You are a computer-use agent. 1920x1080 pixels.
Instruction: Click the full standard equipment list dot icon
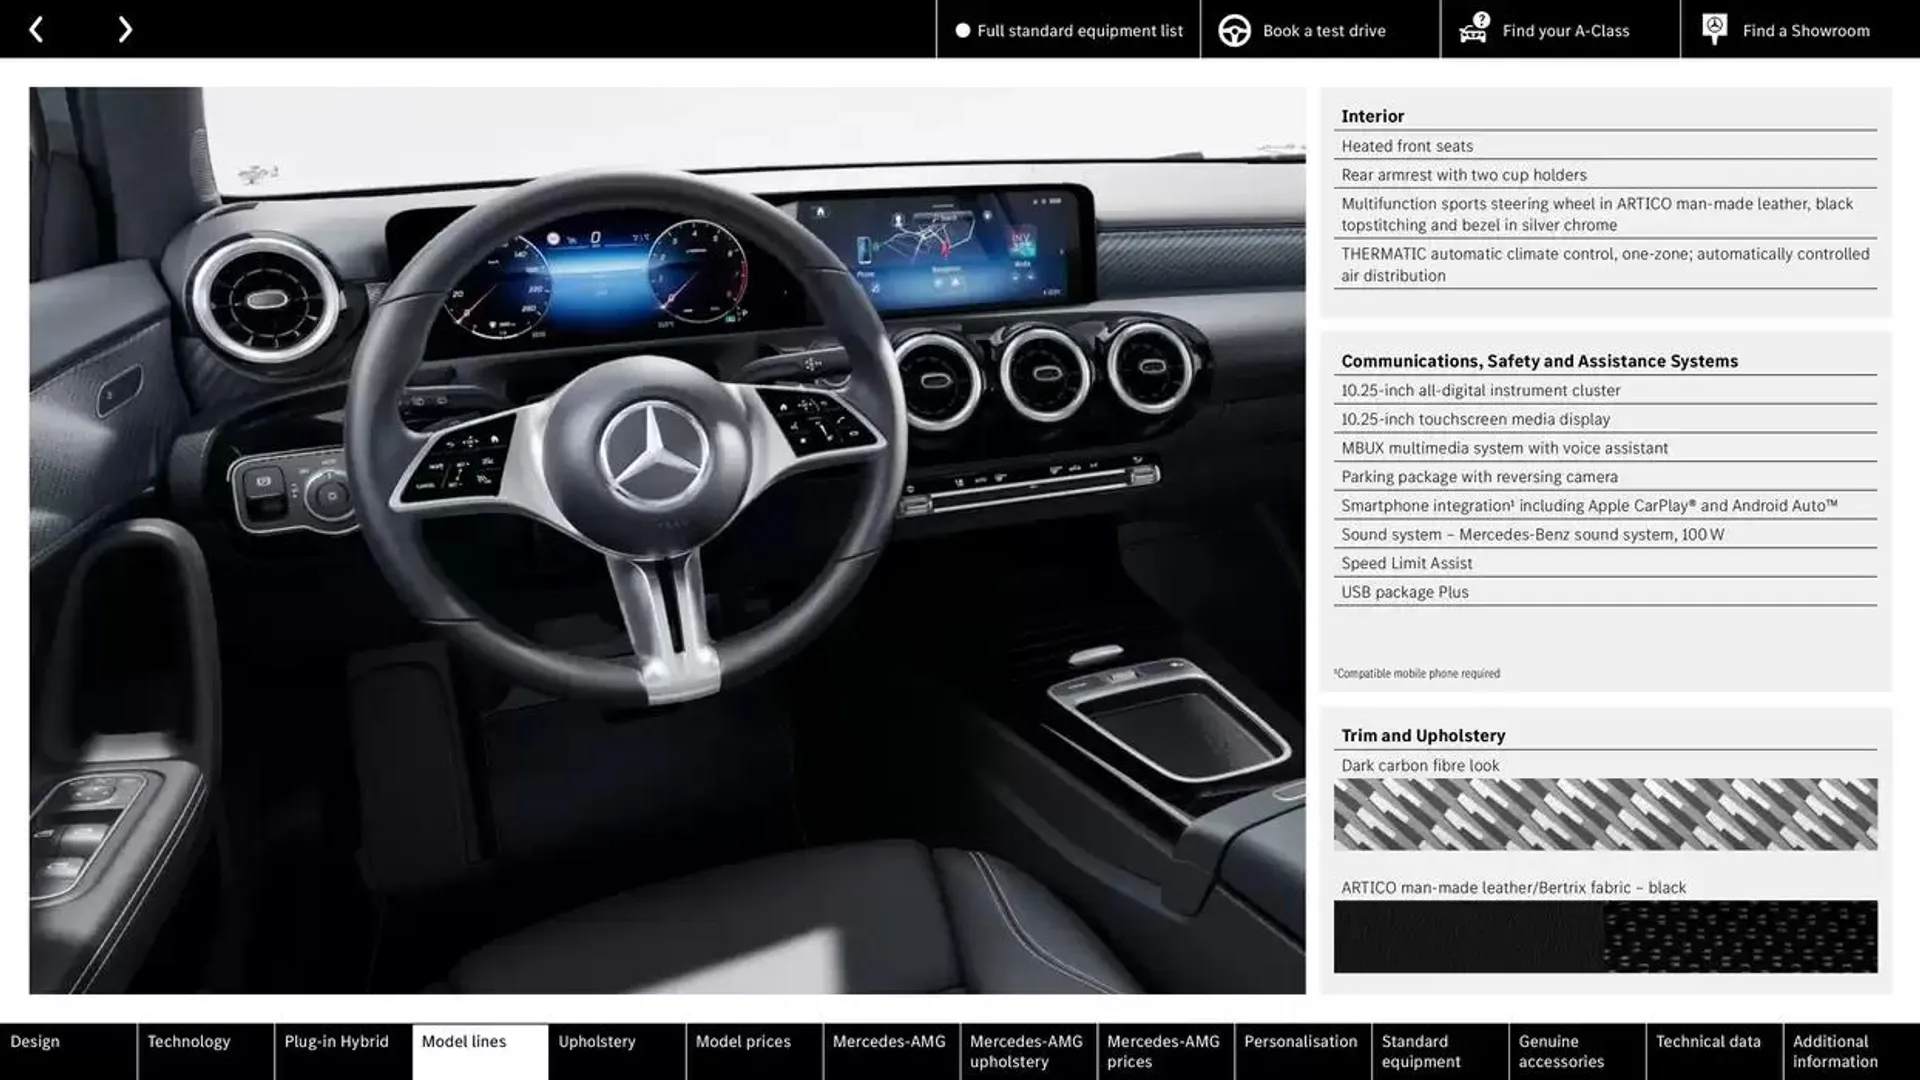coord(961,29)
